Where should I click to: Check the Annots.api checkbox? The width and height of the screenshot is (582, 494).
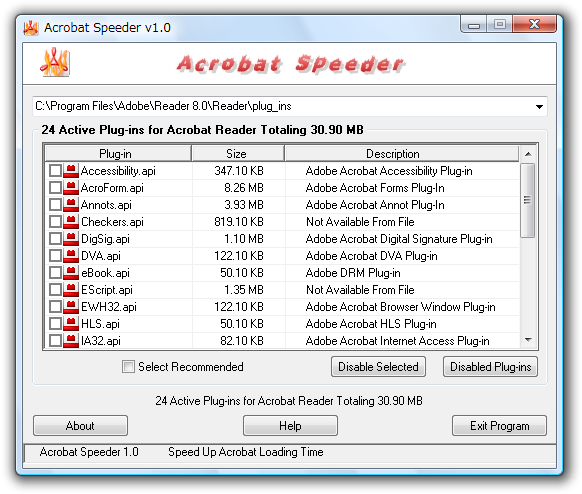click(x=55, y=205)
